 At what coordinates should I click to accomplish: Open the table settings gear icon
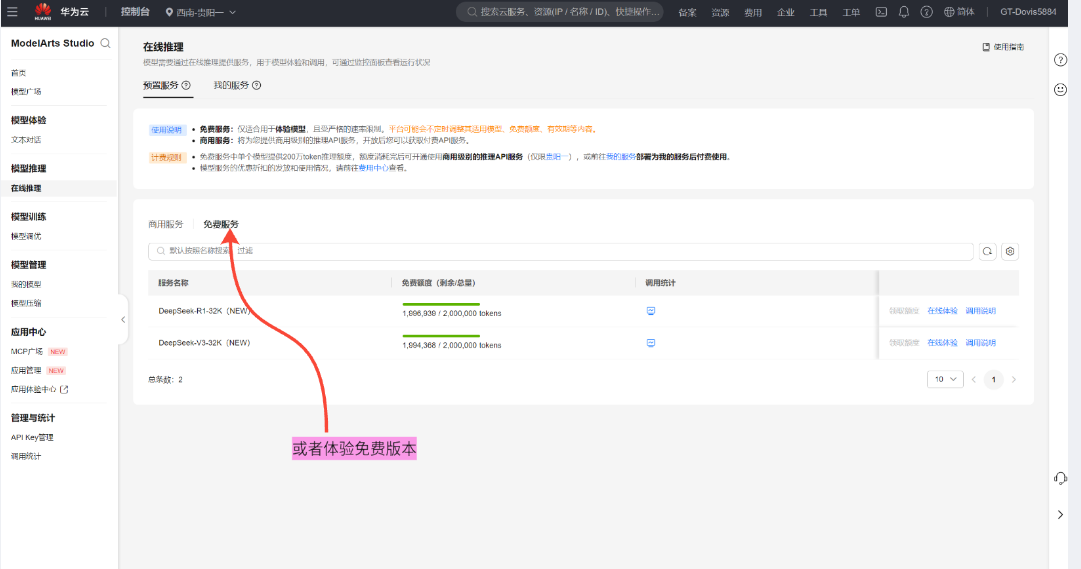[1010, 251]
